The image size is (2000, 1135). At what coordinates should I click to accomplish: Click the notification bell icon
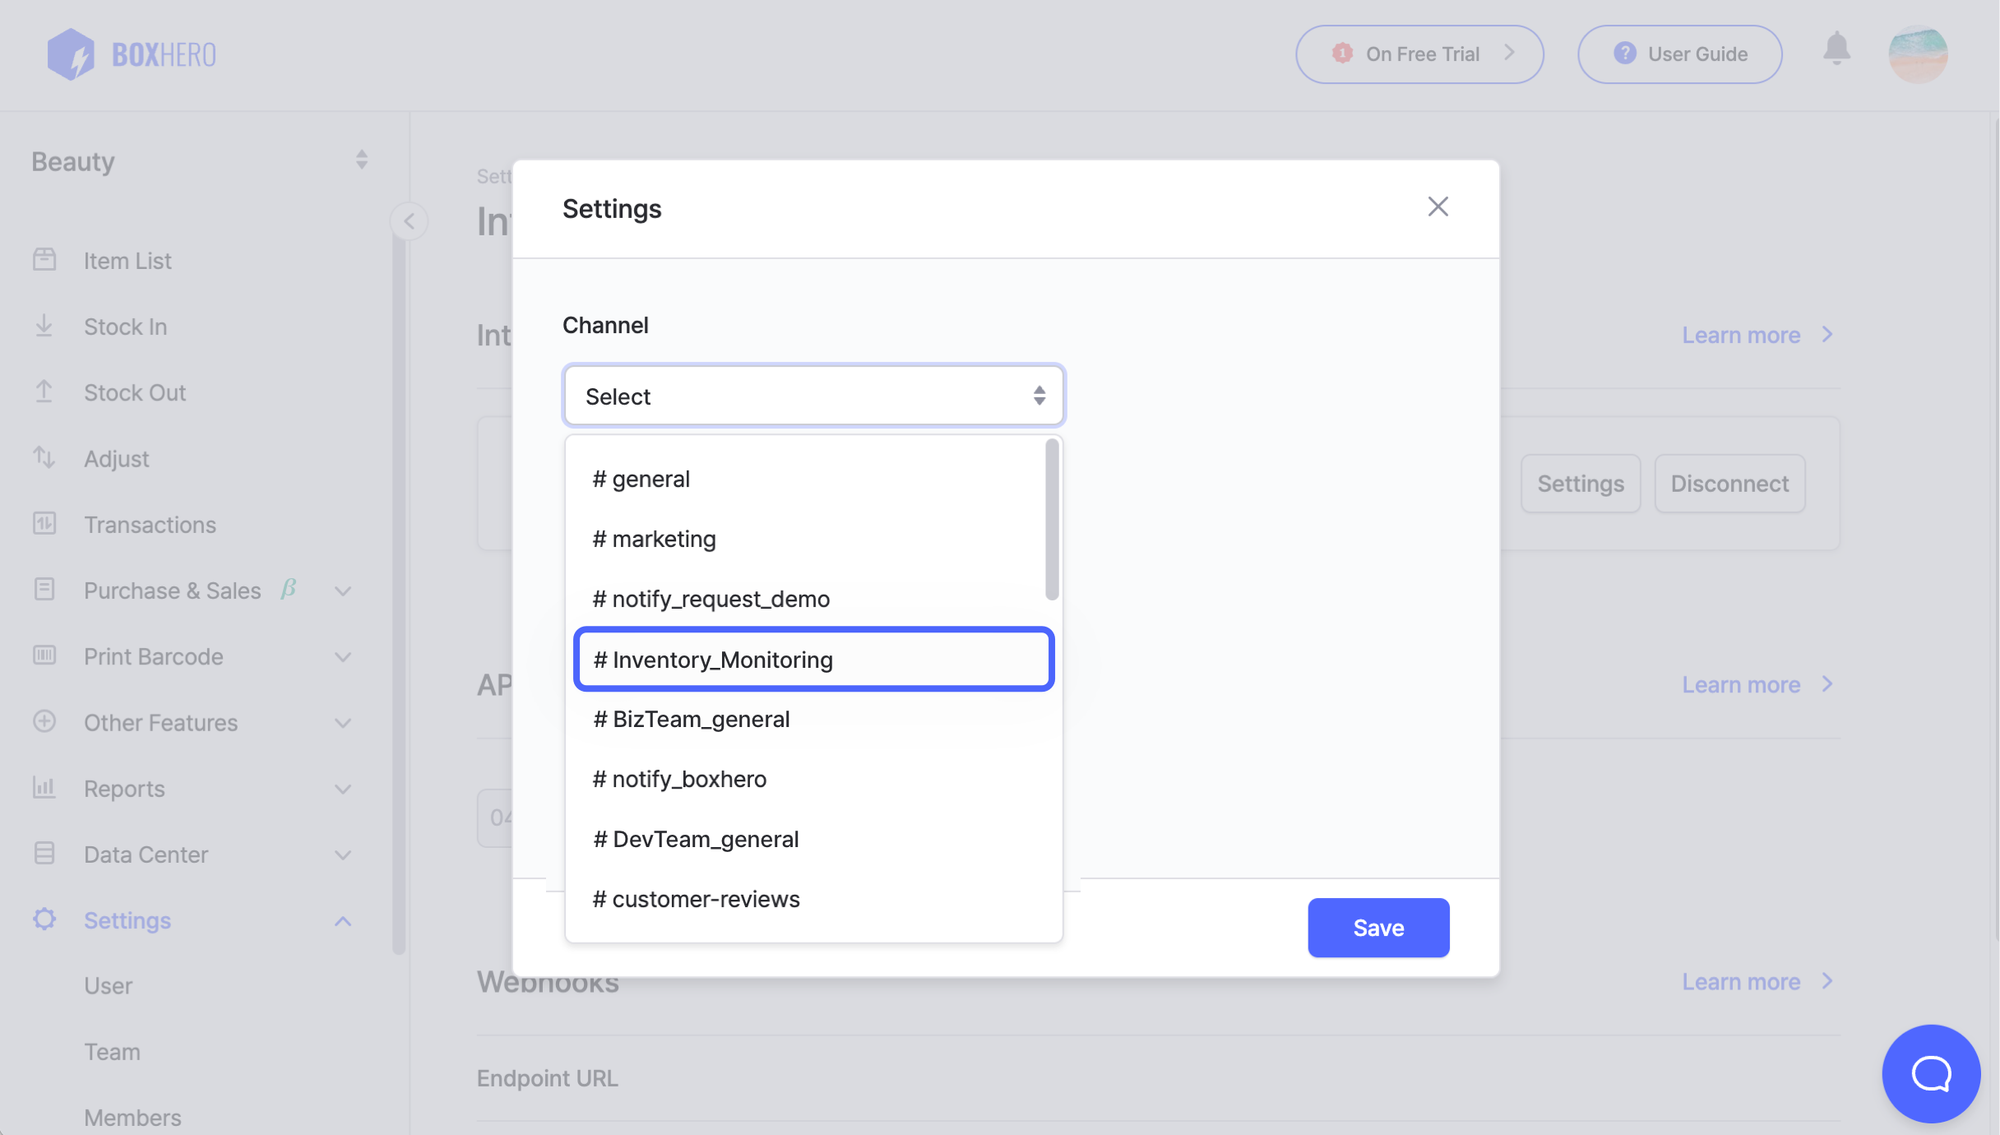point(1836,49)
